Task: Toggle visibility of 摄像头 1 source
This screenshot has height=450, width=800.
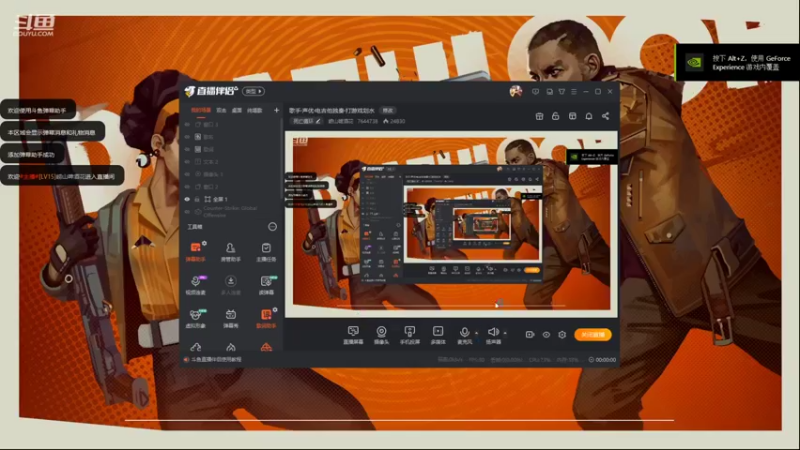Action: pos(187,174)
